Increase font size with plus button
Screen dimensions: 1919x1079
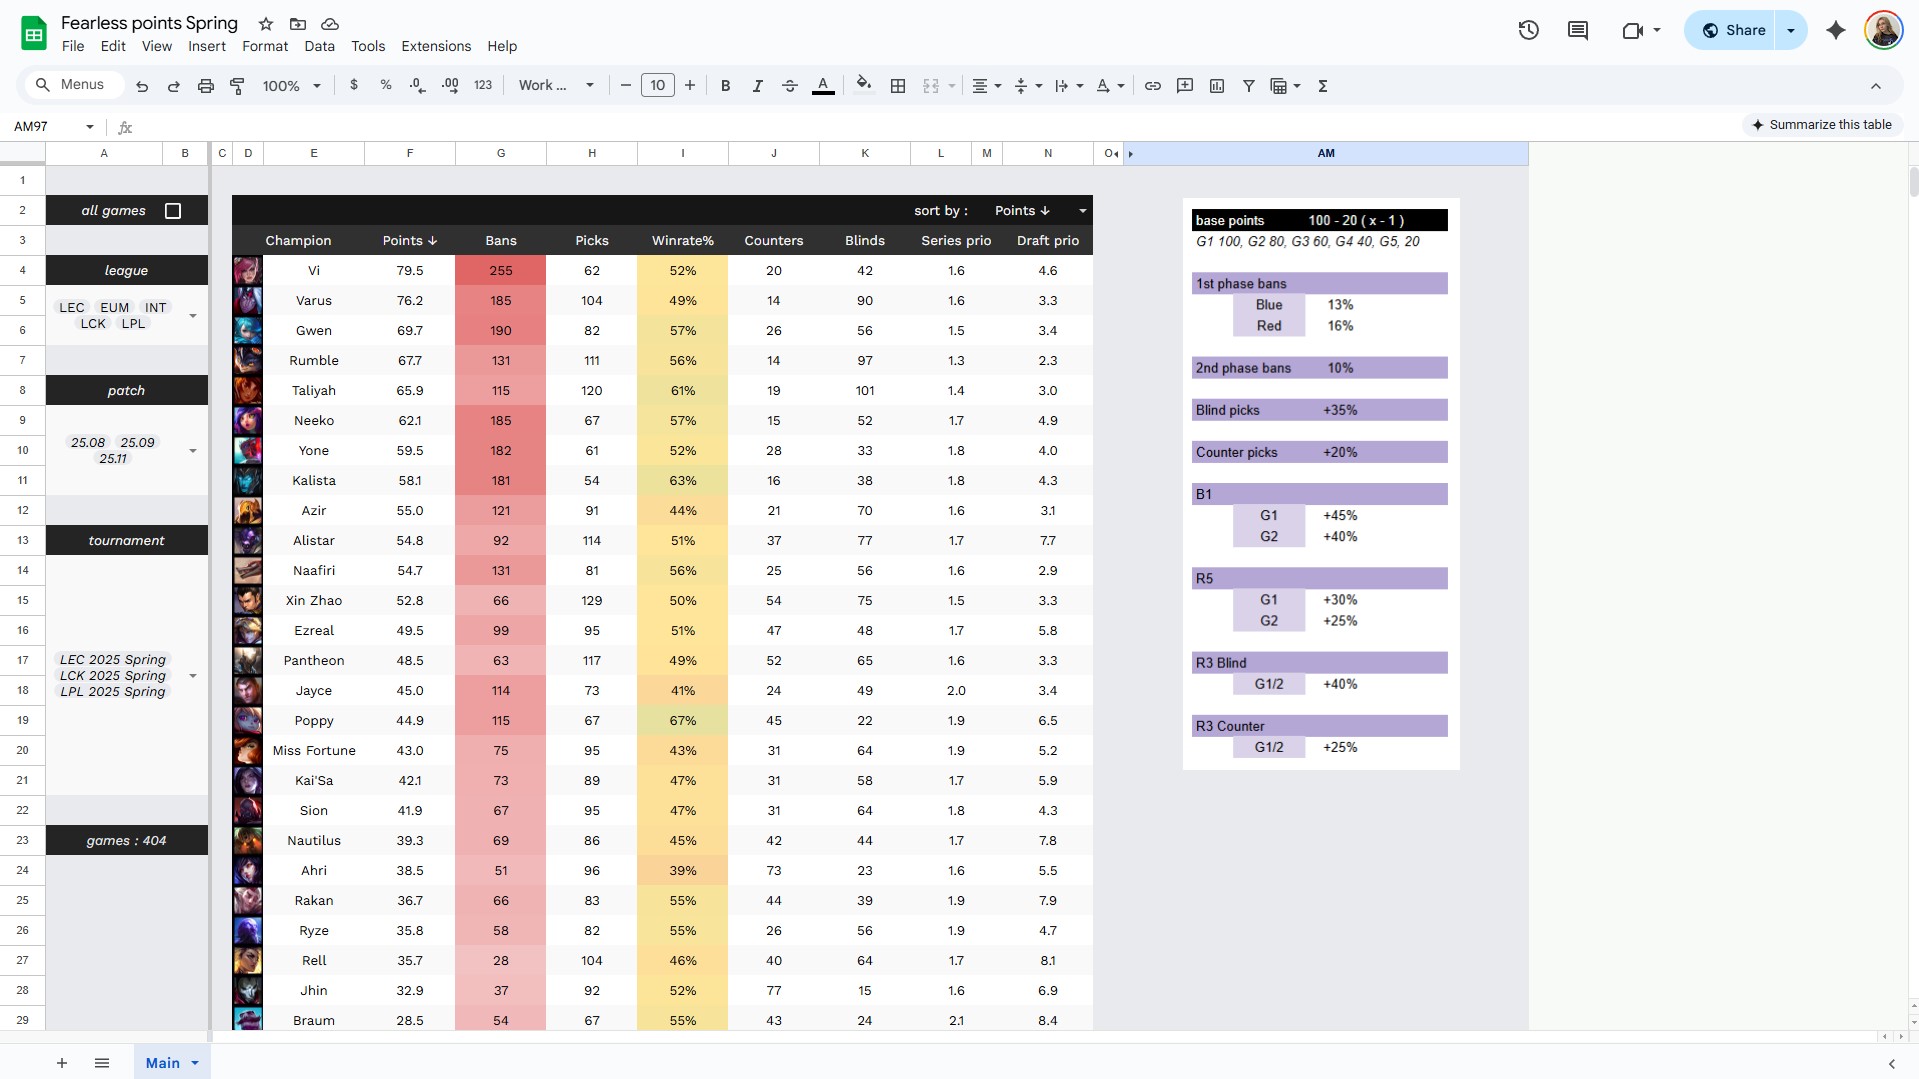point(690,86)
